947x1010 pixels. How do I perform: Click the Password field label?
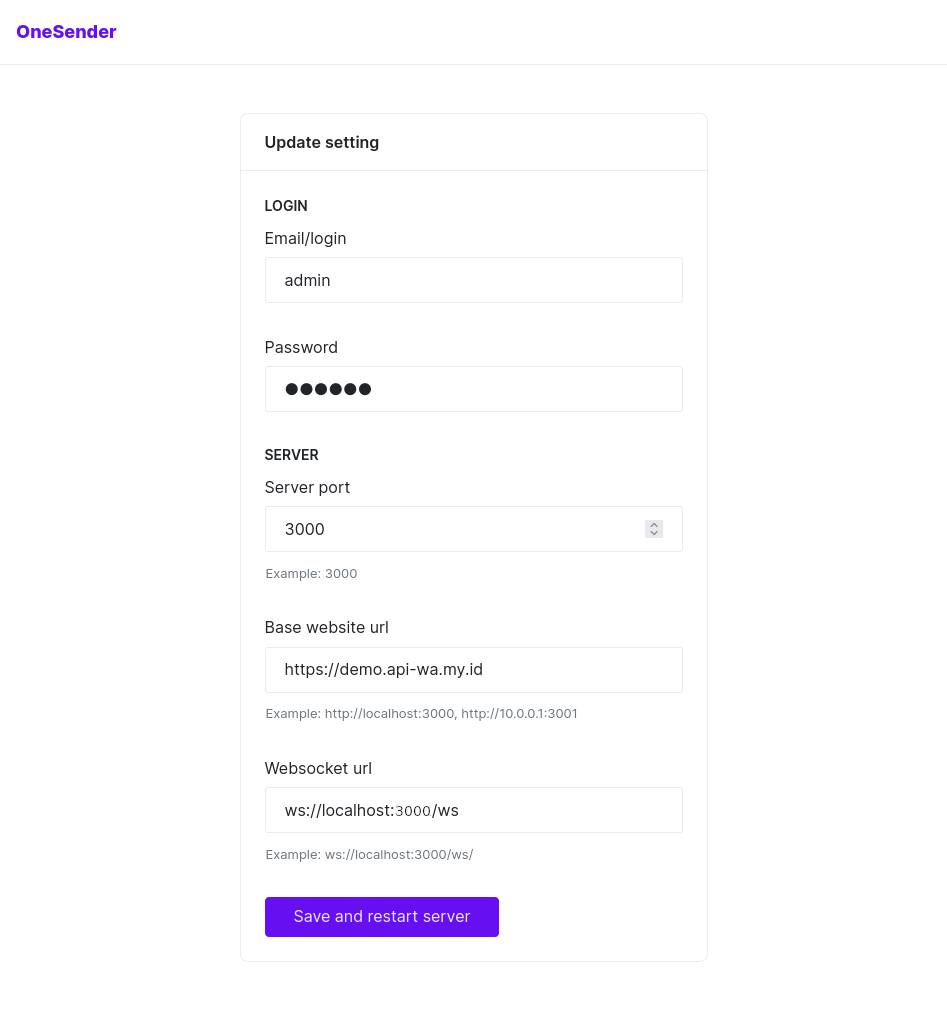(301, 347)
